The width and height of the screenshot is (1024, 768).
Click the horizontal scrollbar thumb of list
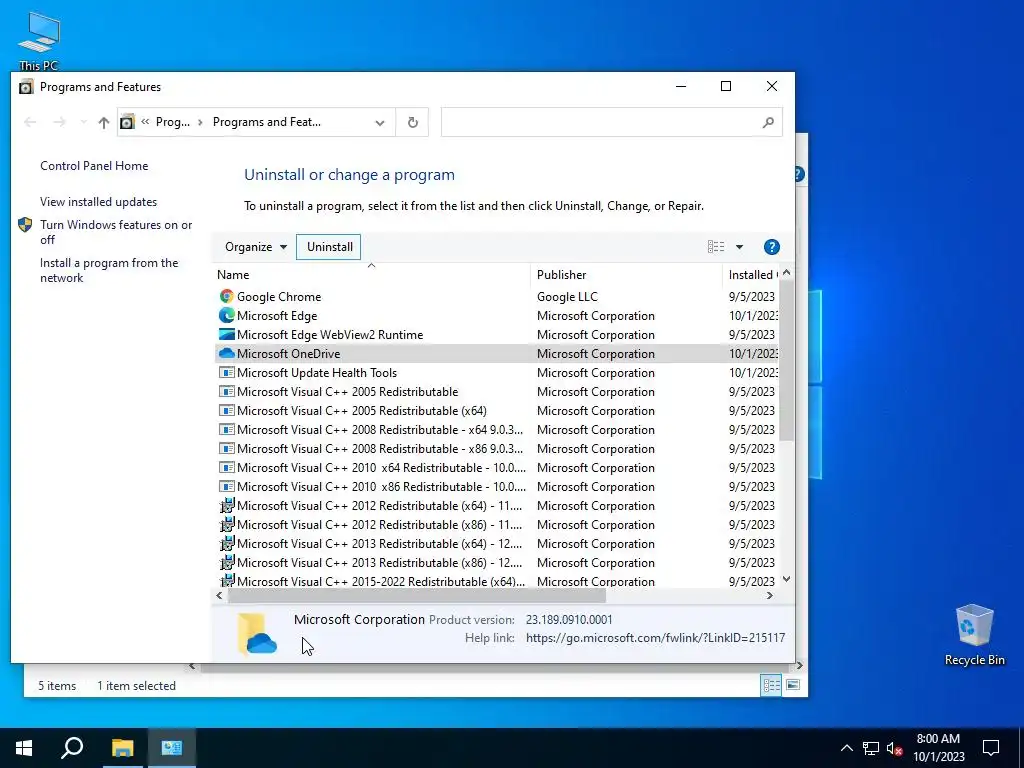coord(417,596)
